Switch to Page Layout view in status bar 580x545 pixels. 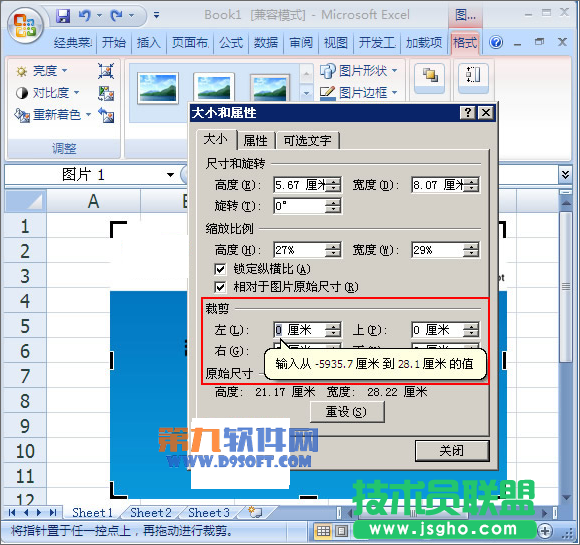341,531
